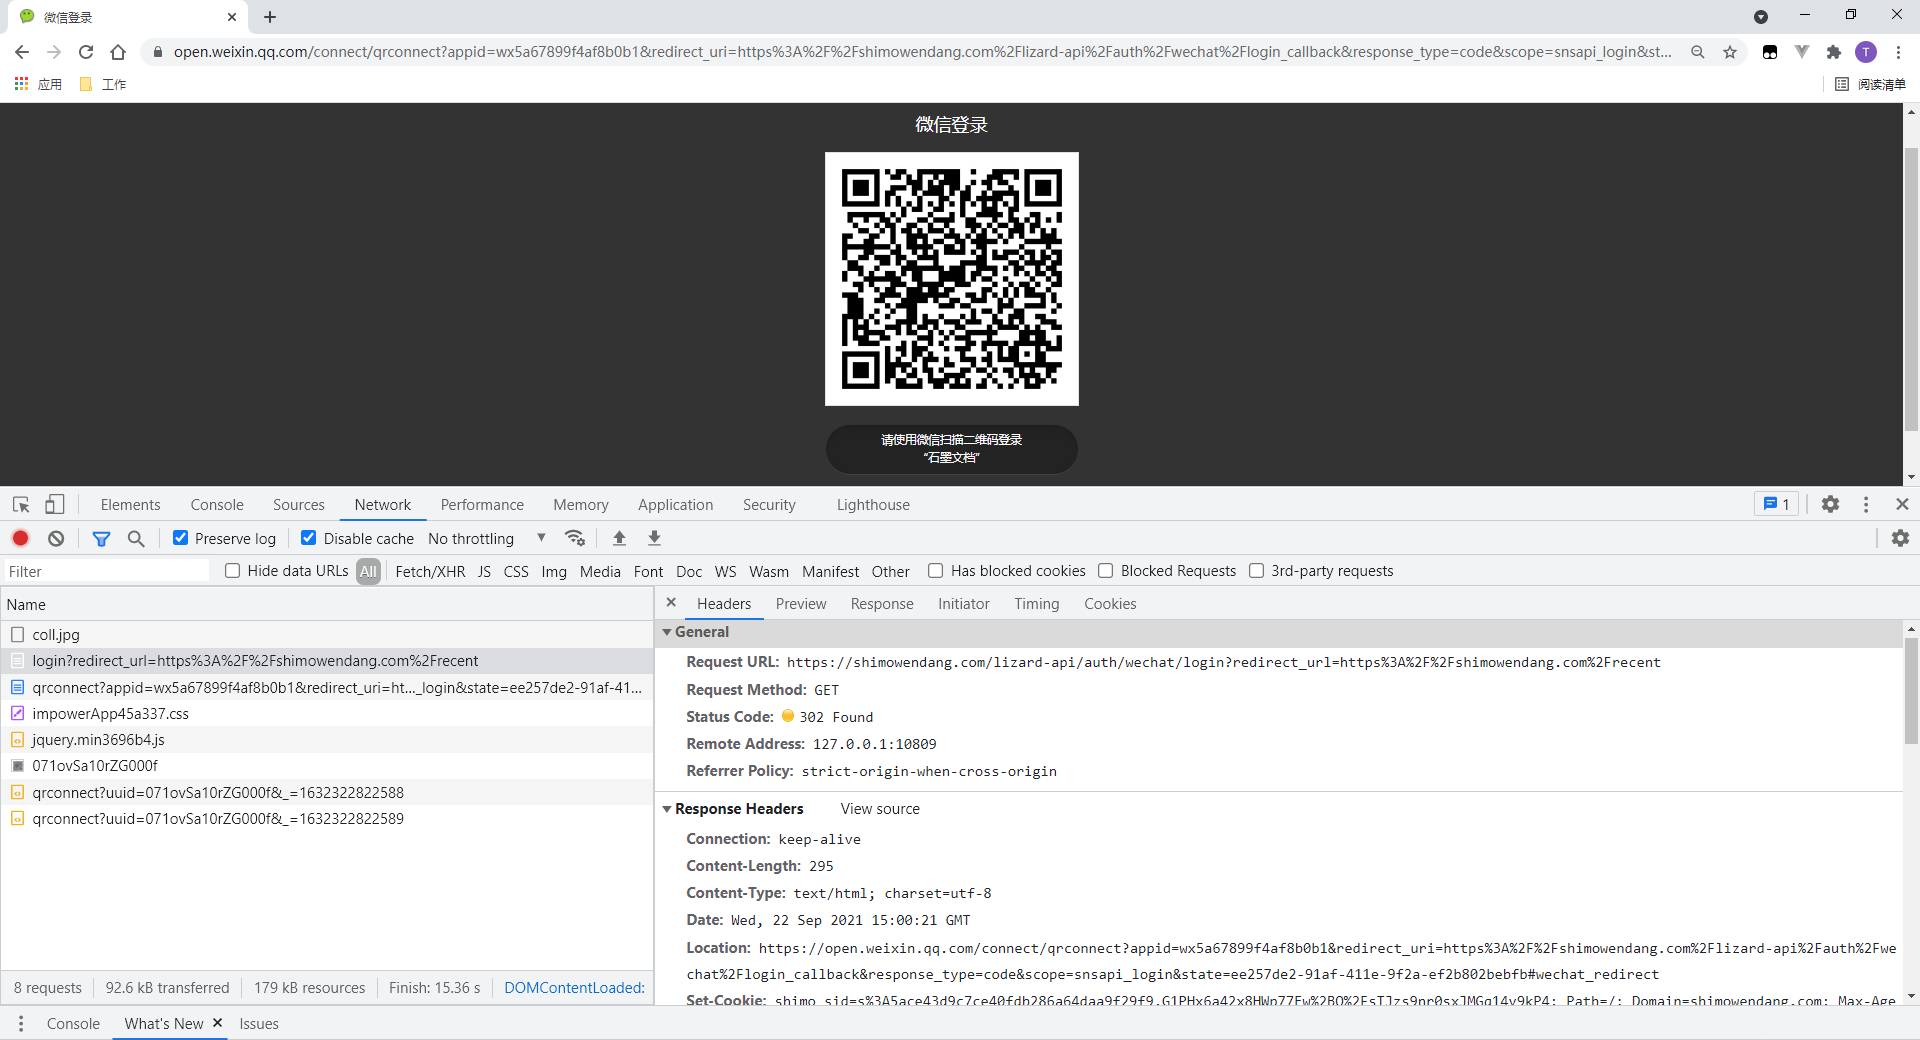Image resolution: width=1920 pixels, height=1040 pixels.
Task: Open the Issues drawer tab
Action: tap(259, 1024)
